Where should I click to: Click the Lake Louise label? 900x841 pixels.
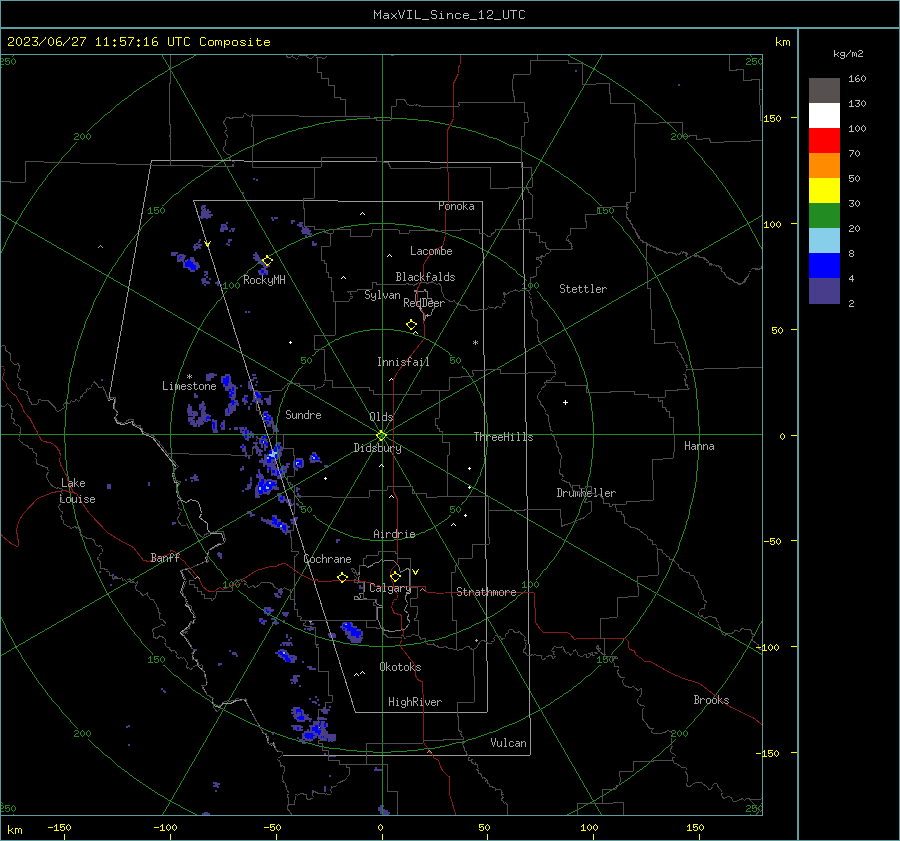point(77,491)
